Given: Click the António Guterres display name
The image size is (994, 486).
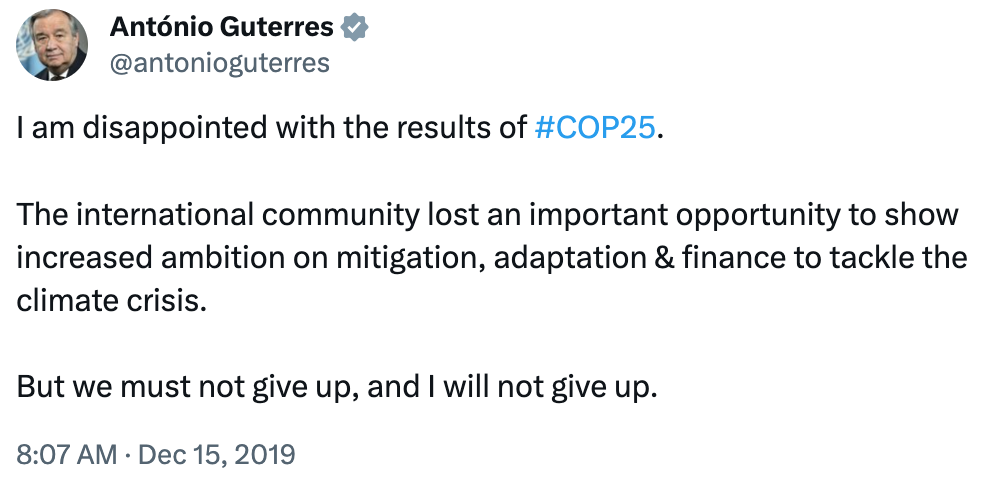Looking at the screenshot, I should (x=220, y=28).
